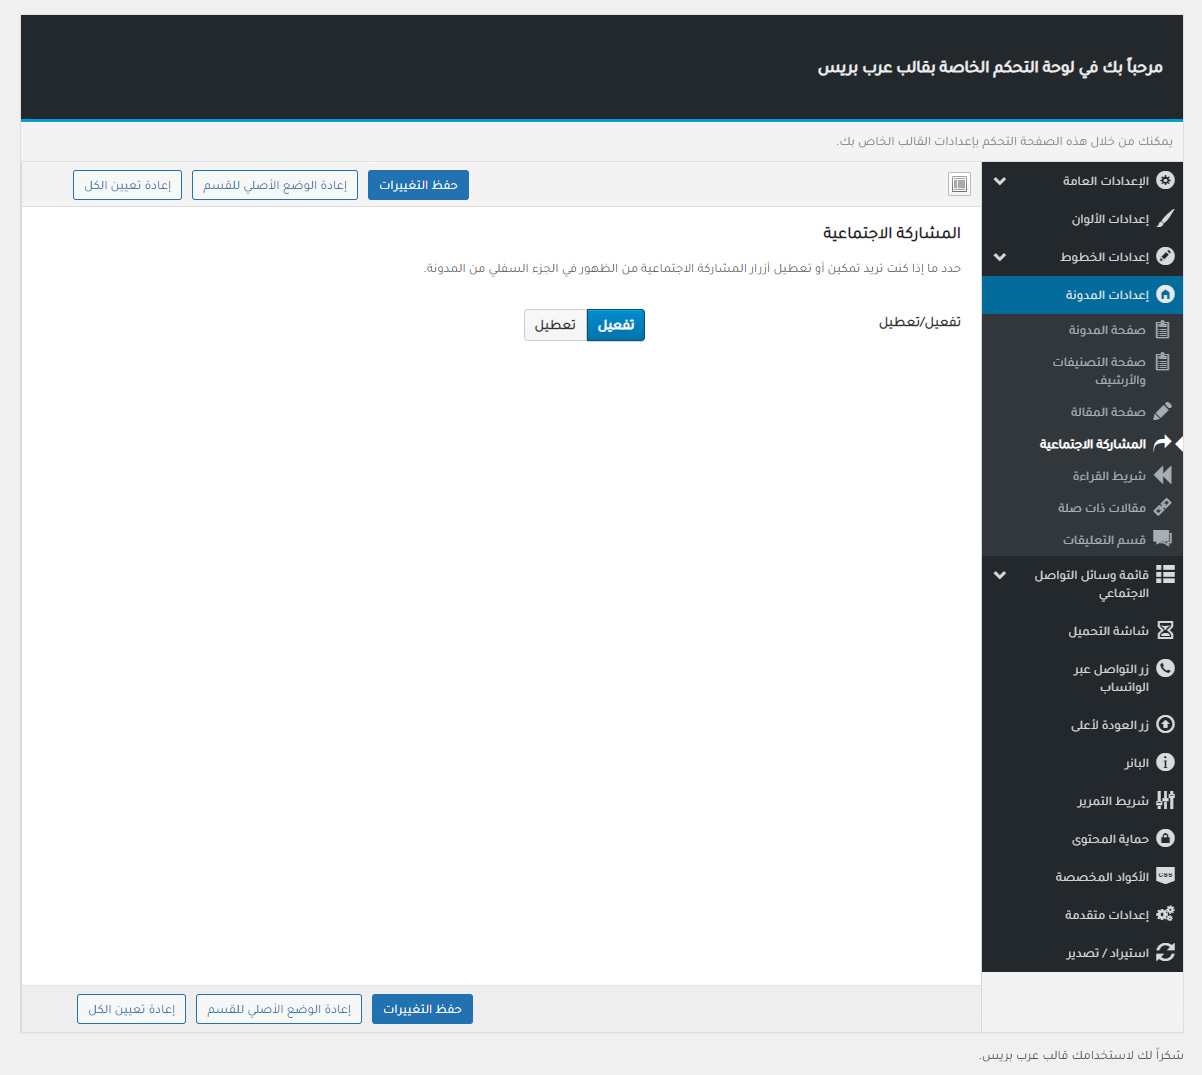Click the bottom إعادة تعيين الكل button
Screen dimensions: 1202x1075
coord(131,1009)
